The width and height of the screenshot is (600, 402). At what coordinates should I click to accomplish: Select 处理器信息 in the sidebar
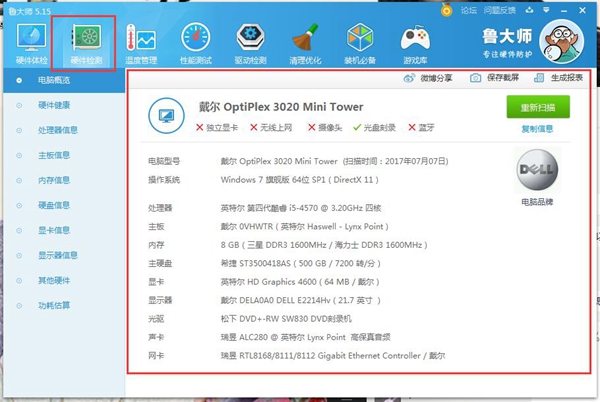coord(58,130)
